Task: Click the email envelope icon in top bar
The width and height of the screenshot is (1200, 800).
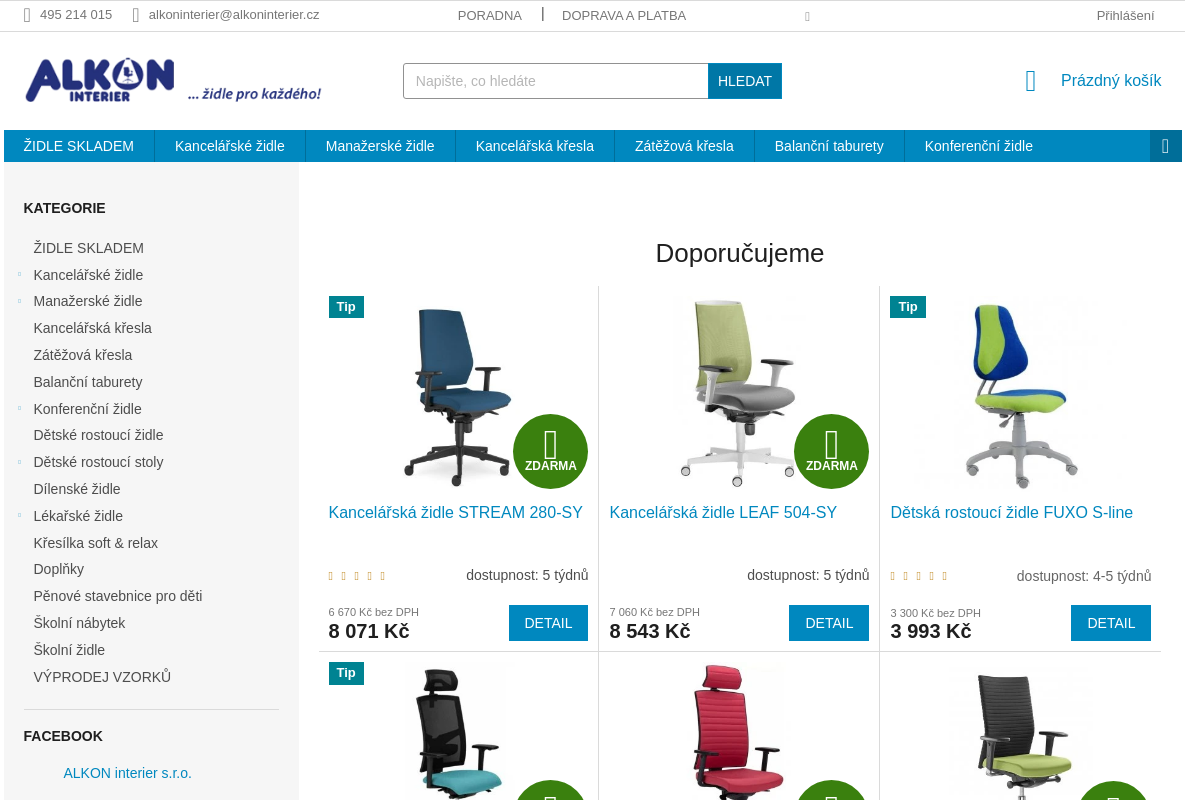Action: pos(136,15)
